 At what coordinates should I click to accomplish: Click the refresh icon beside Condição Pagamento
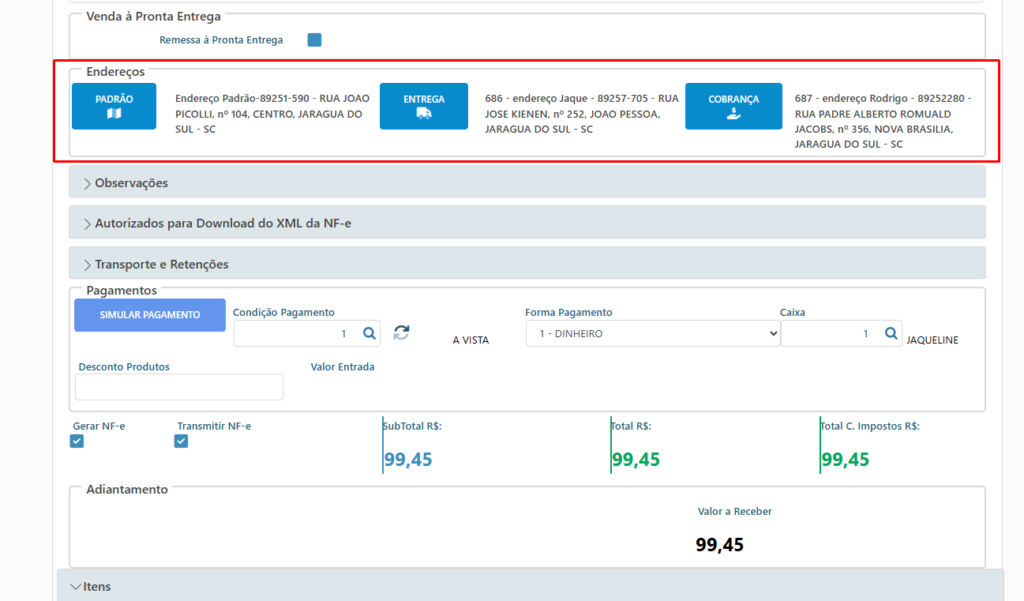pos(401,333)
